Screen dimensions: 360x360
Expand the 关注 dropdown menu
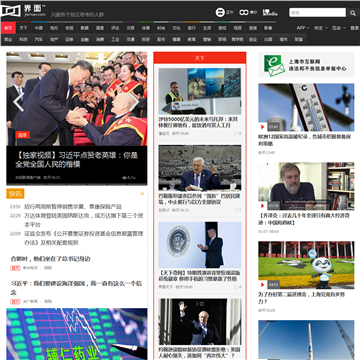tap(320, 28)
